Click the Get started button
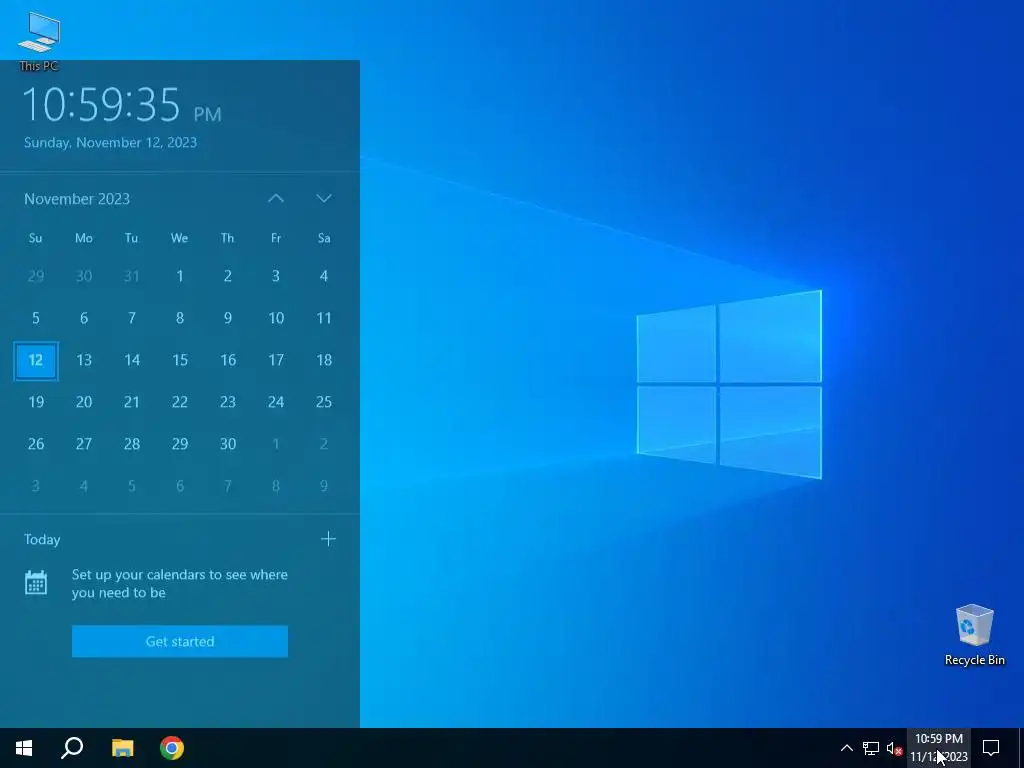Image resolution: width=1024 pixels, height=768 pixels. coord(180,641)
